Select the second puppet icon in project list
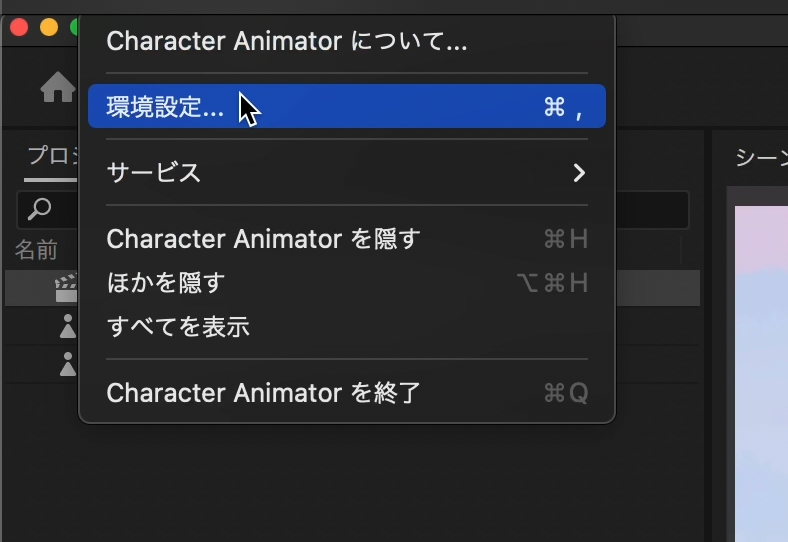This screenshot has width=788, height=542. 67,364
